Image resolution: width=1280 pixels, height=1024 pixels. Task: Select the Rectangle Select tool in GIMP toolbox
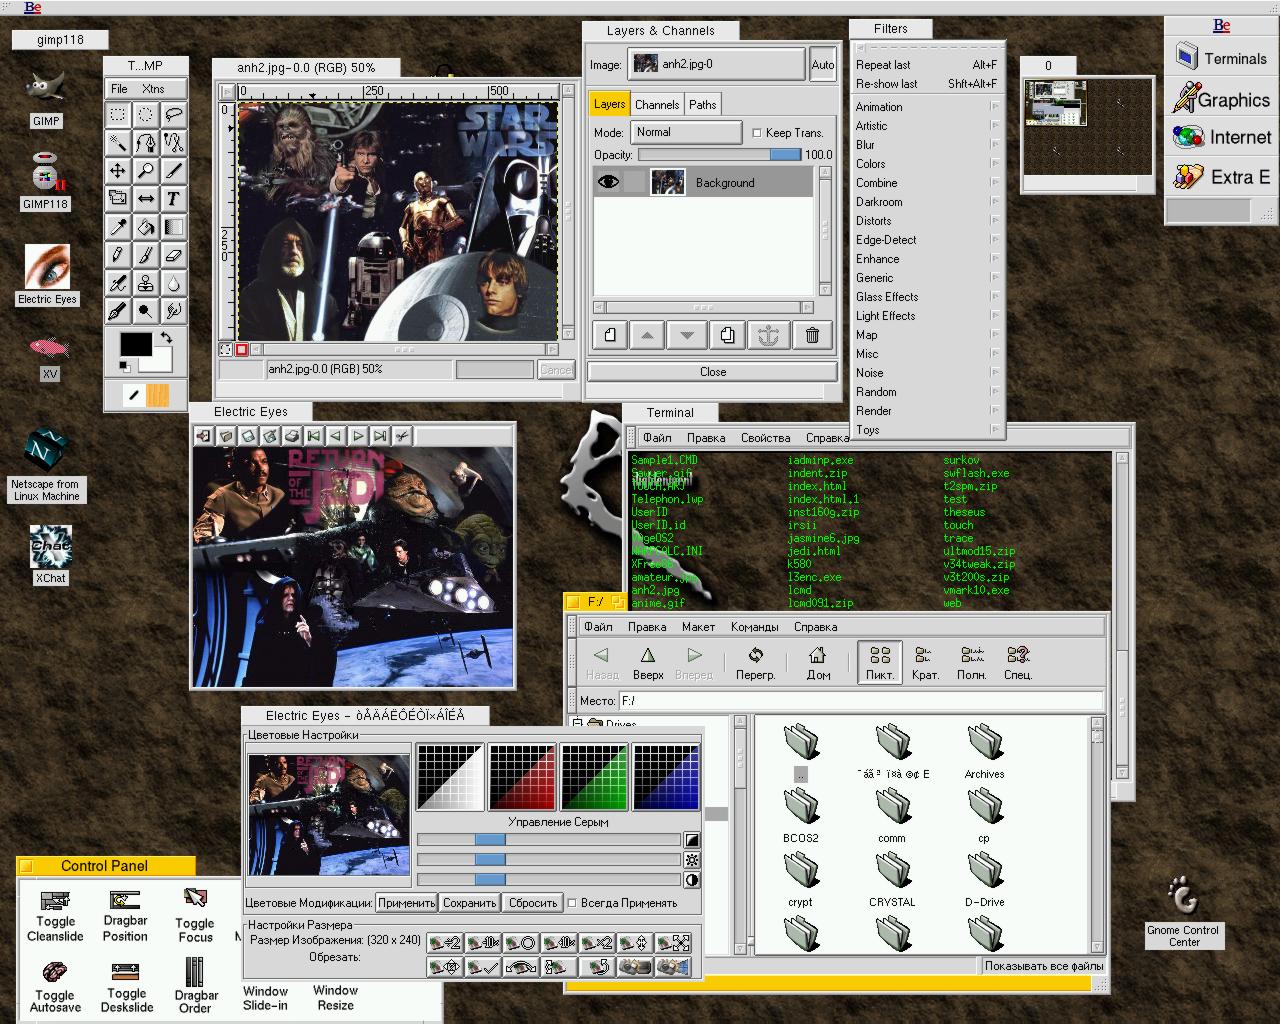(x=118, y=115)
